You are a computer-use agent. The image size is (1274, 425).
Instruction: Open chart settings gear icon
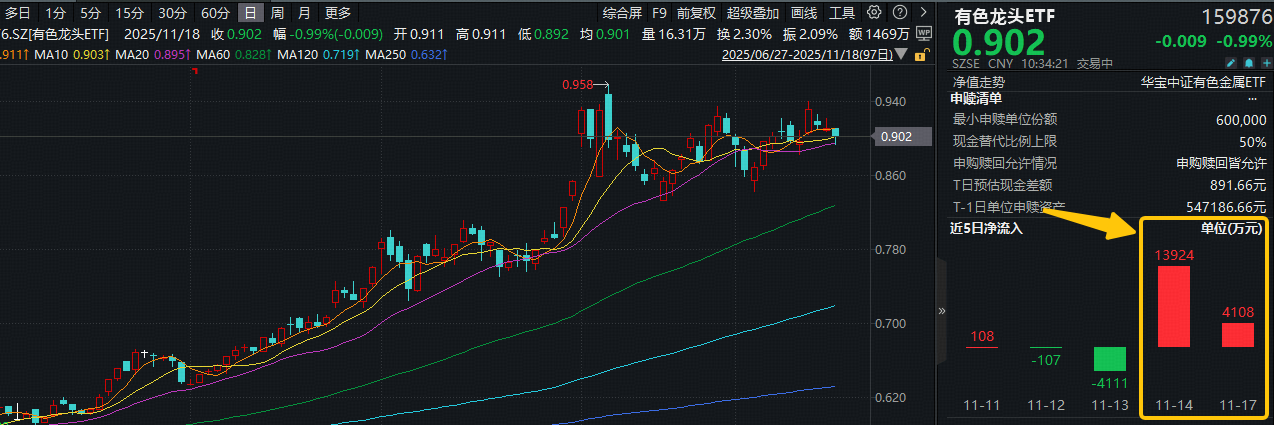tap(875, 13)
